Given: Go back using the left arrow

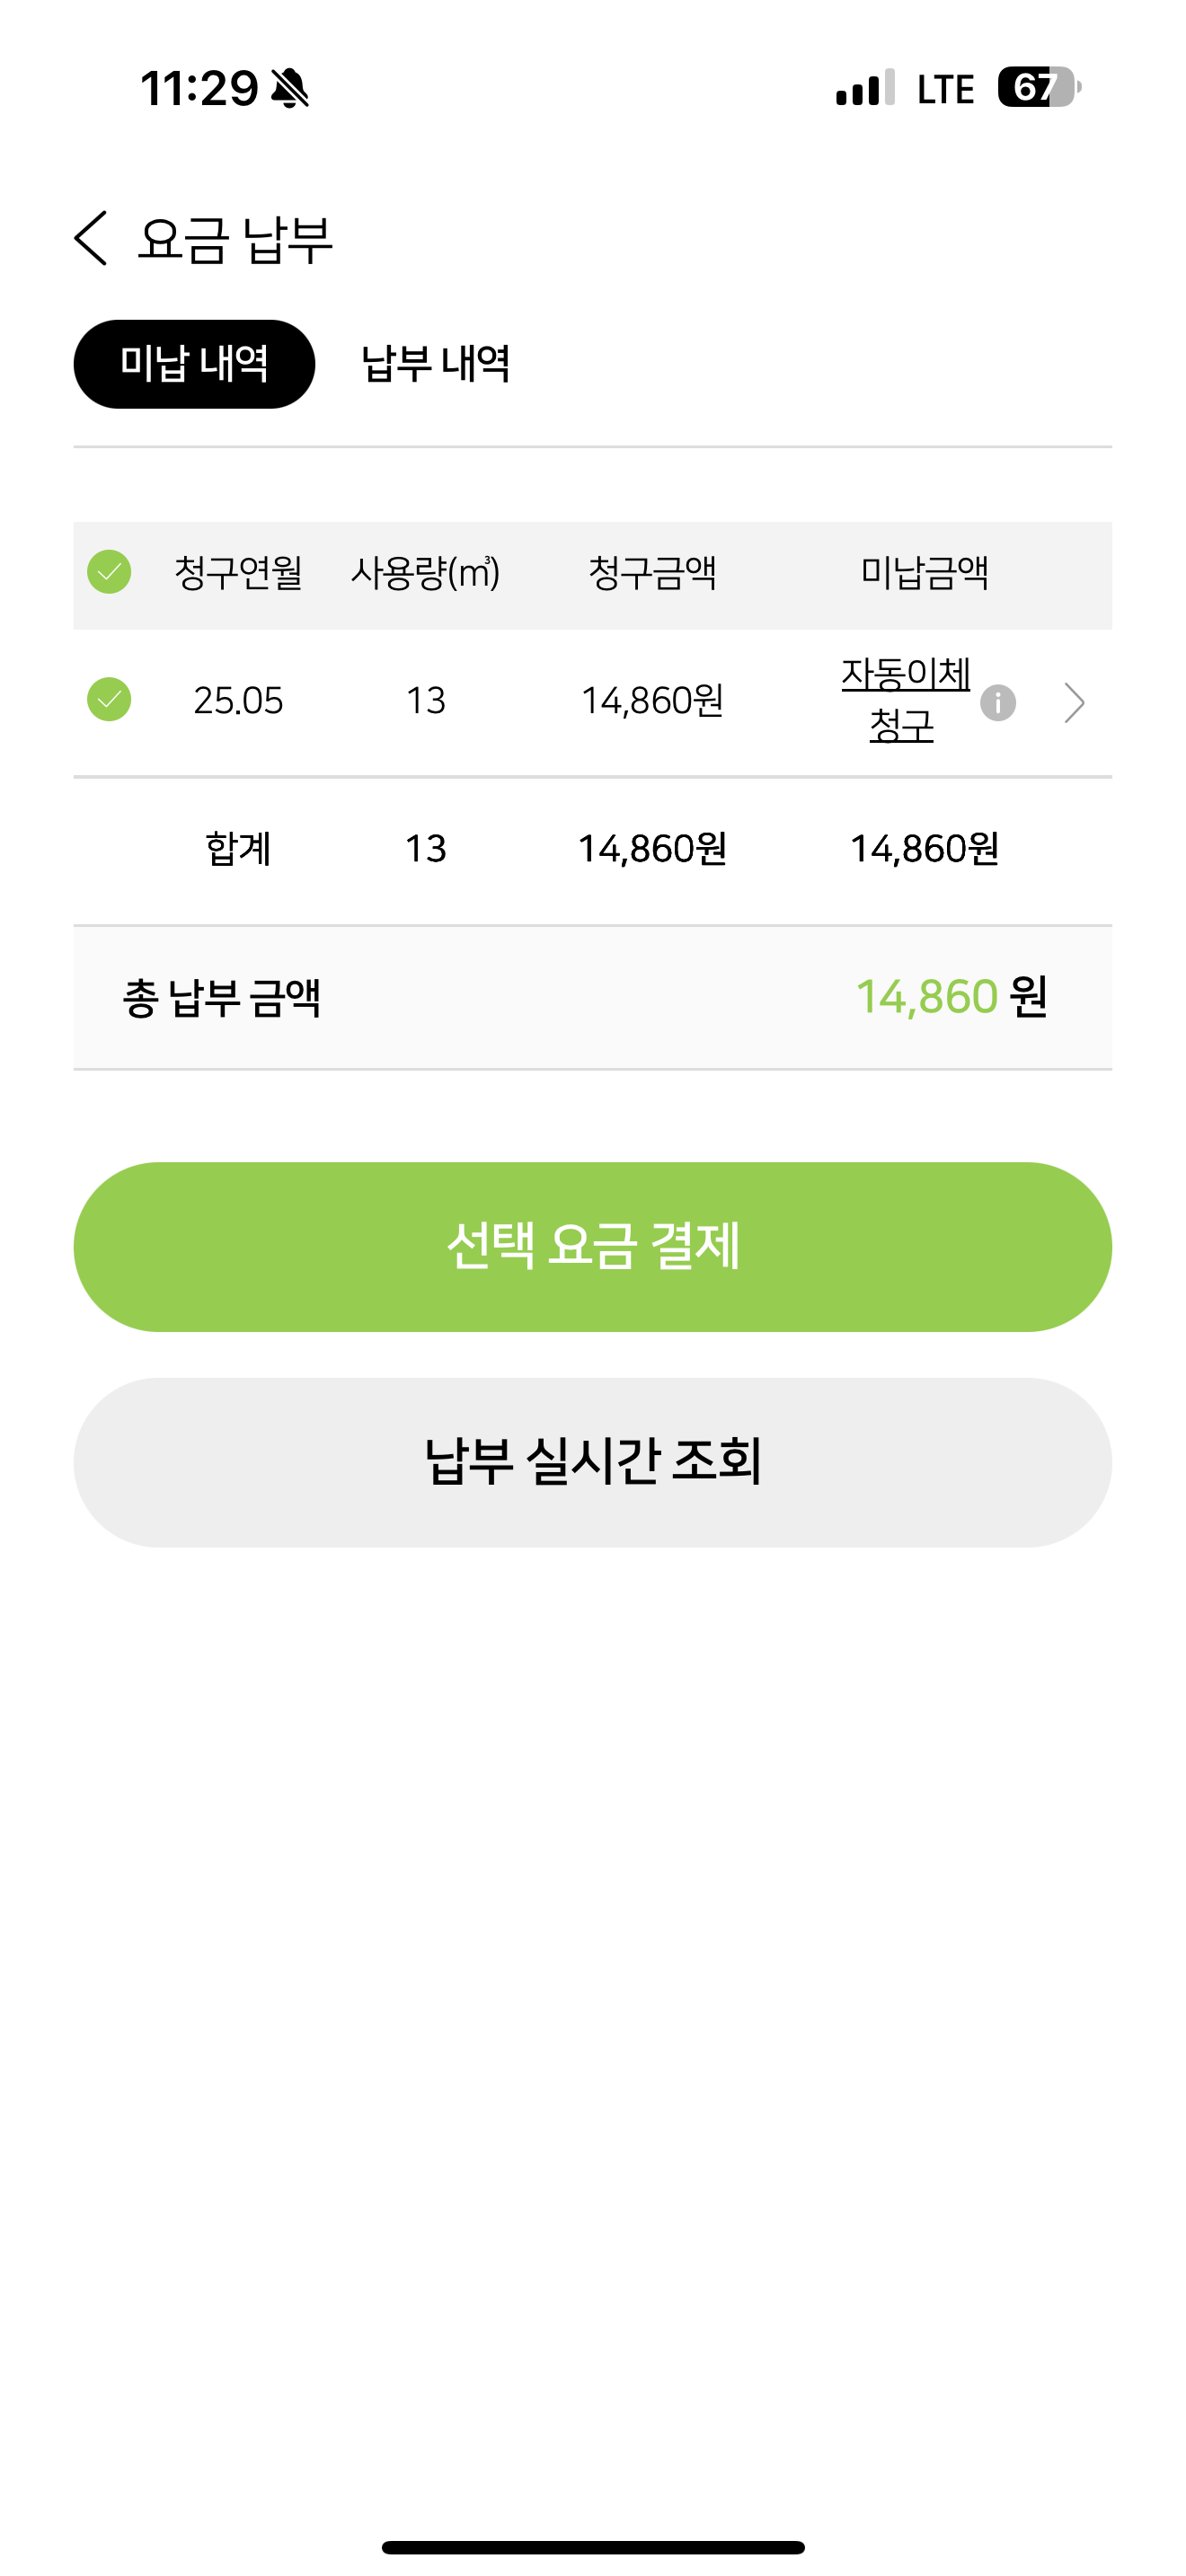Looking at the screenshot, I should 91,239.
